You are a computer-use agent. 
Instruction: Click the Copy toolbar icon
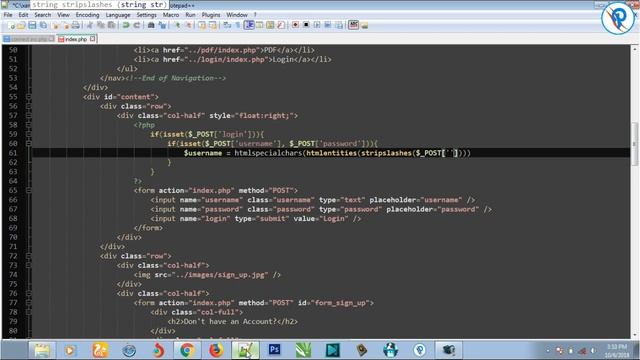coord(102,25)
